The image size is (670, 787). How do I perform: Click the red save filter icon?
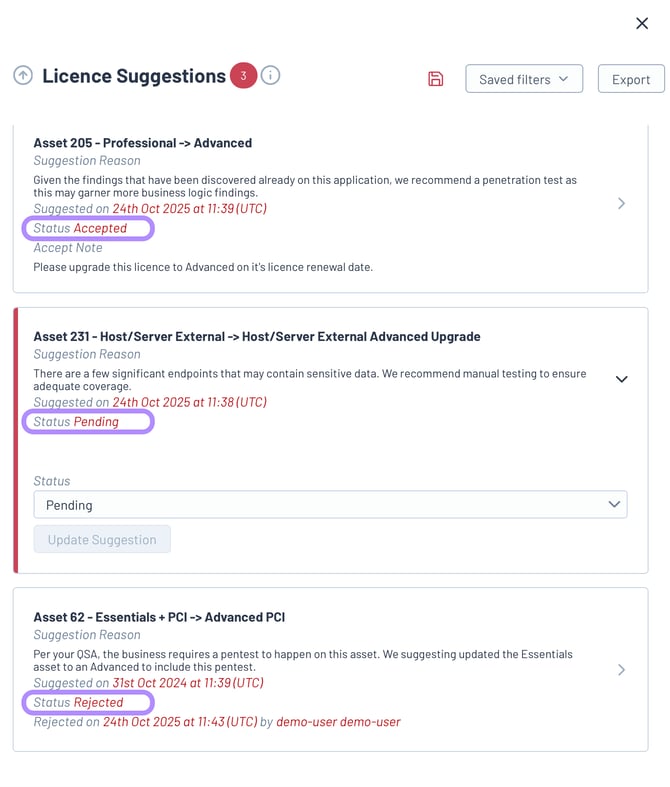point(435,79)
